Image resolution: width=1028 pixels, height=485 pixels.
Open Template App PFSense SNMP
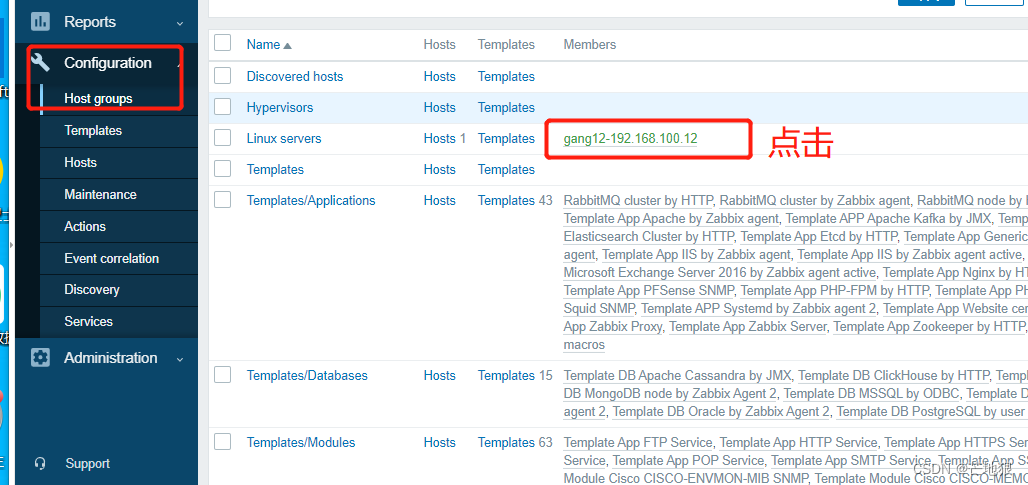point(649,290)
